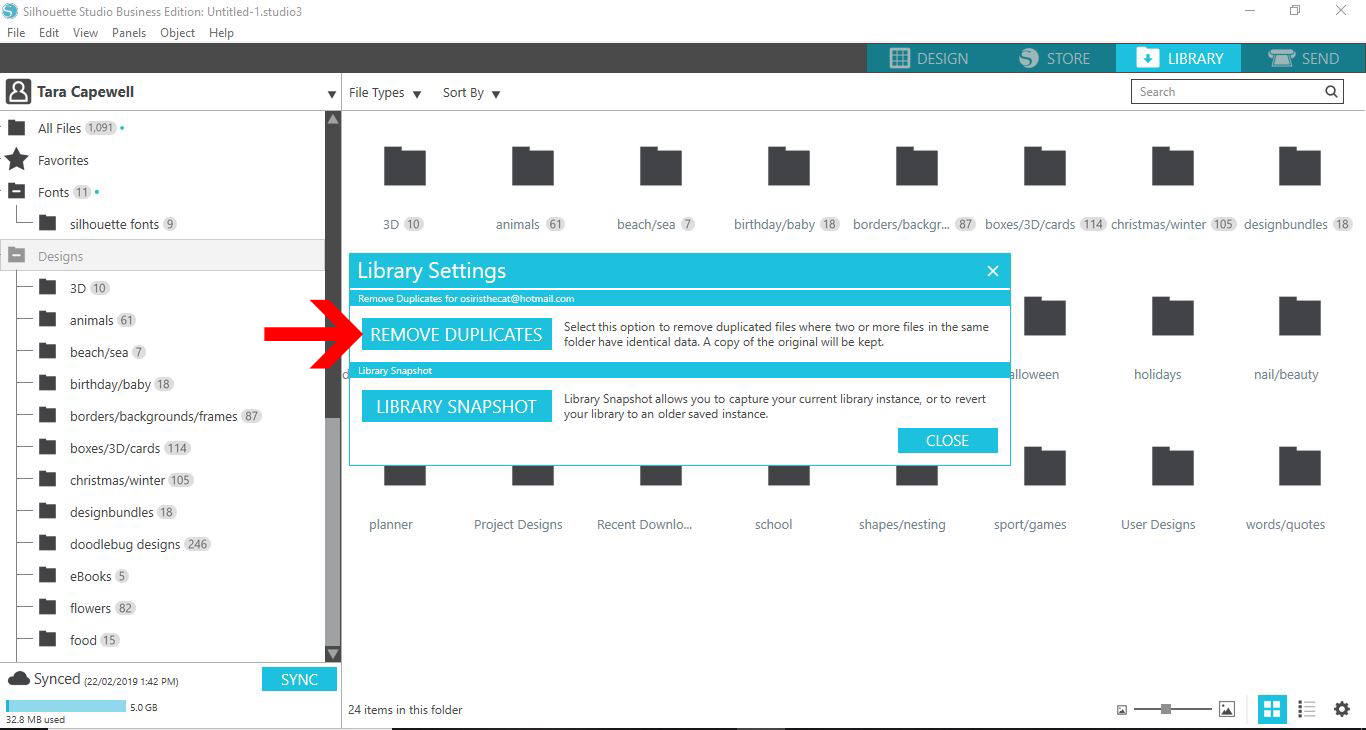Click the Tara Capewell user account icon
The height and width of the screenshot is (730, 1366).
(x=18, y=92)
